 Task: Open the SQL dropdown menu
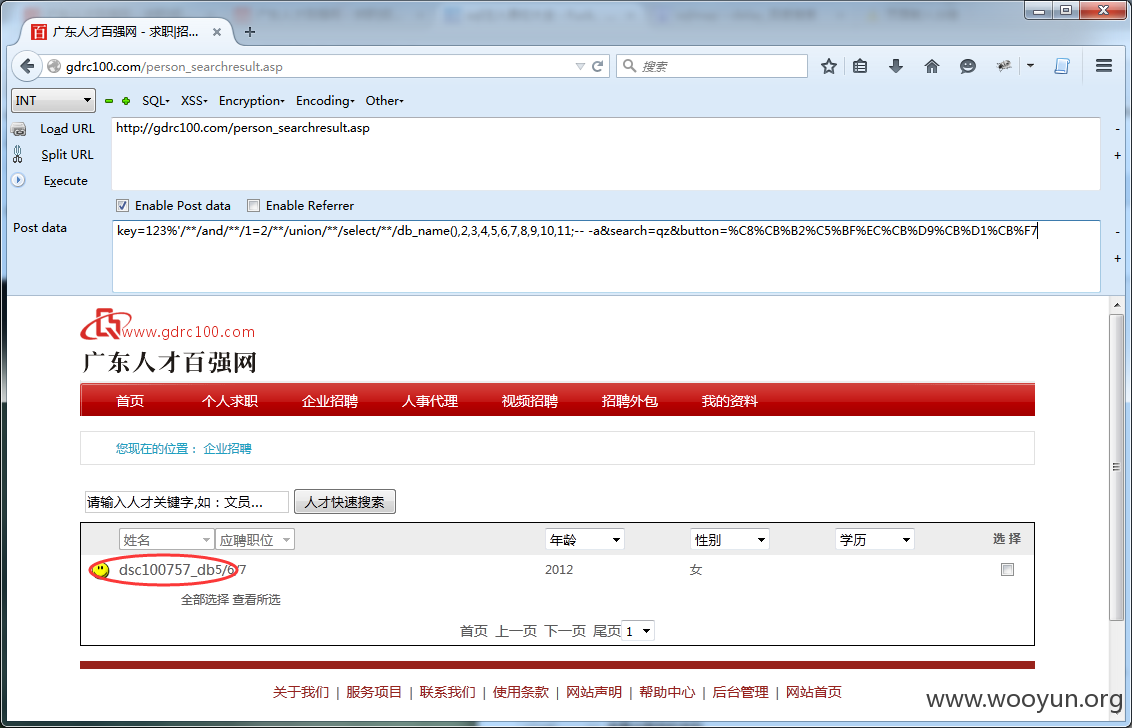click(156, 101)
